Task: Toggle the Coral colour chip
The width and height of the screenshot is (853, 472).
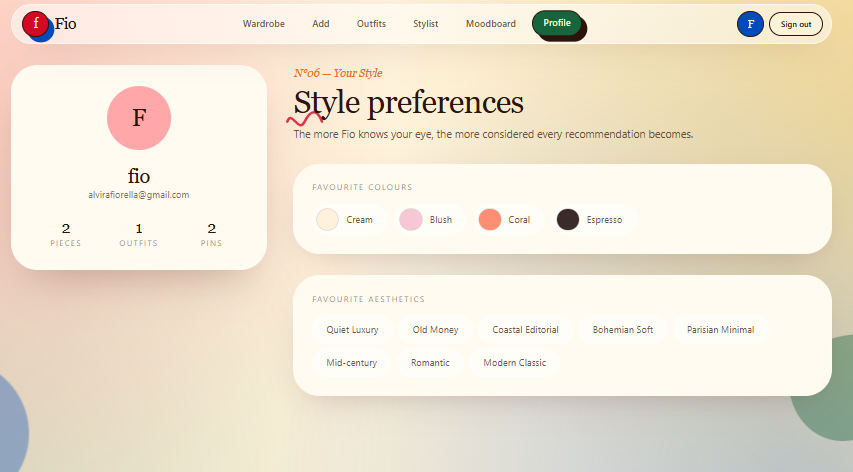Action: (509, 220)
